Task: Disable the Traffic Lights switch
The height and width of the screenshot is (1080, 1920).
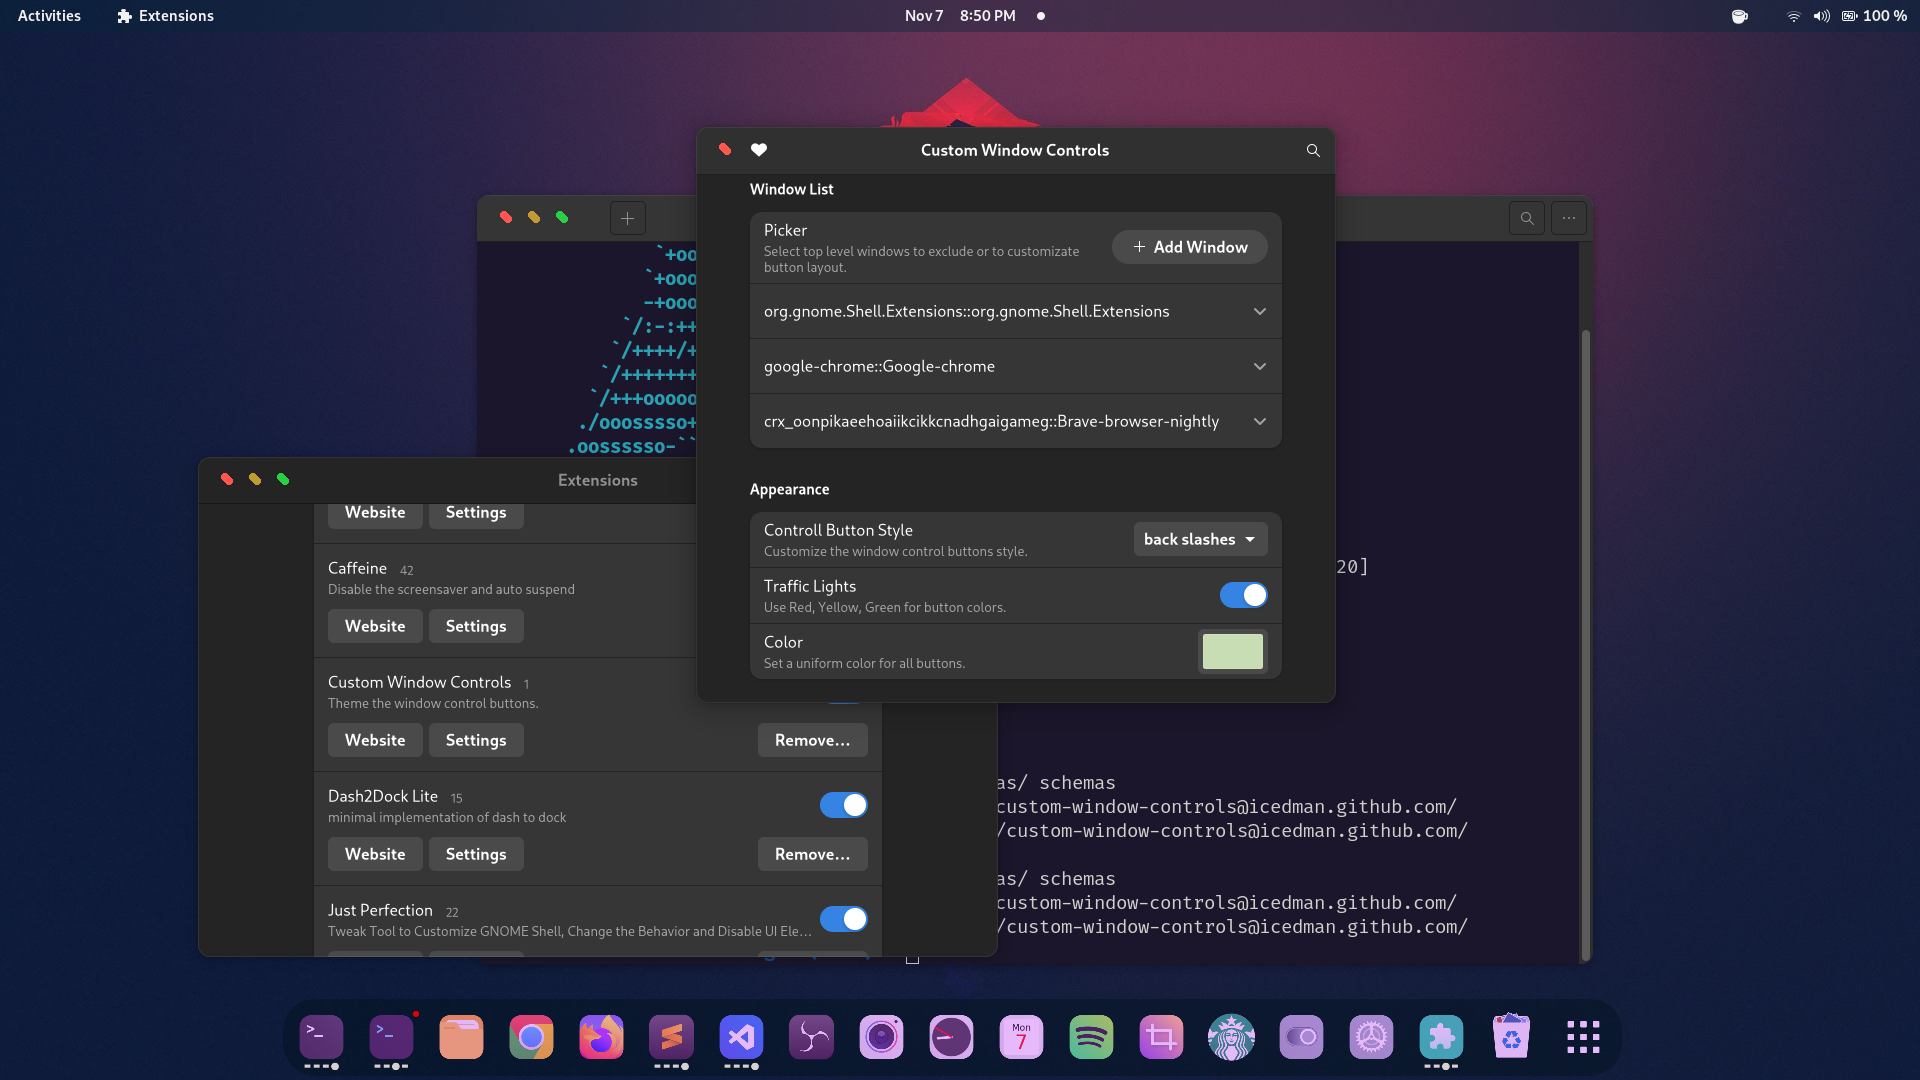Action: point(1243,595)
